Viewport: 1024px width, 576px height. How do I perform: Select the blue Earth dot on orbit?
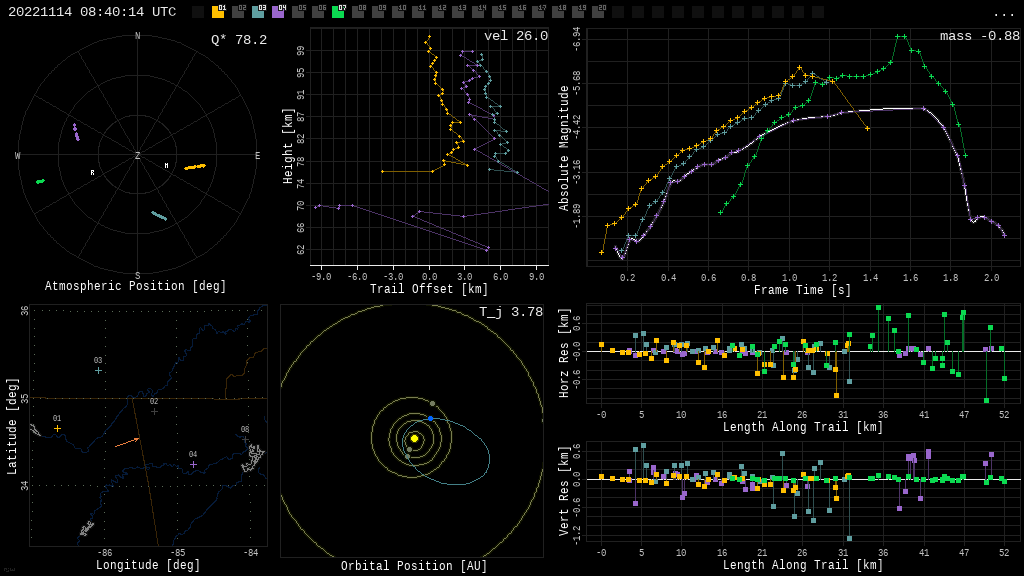[x=431, y=418]
